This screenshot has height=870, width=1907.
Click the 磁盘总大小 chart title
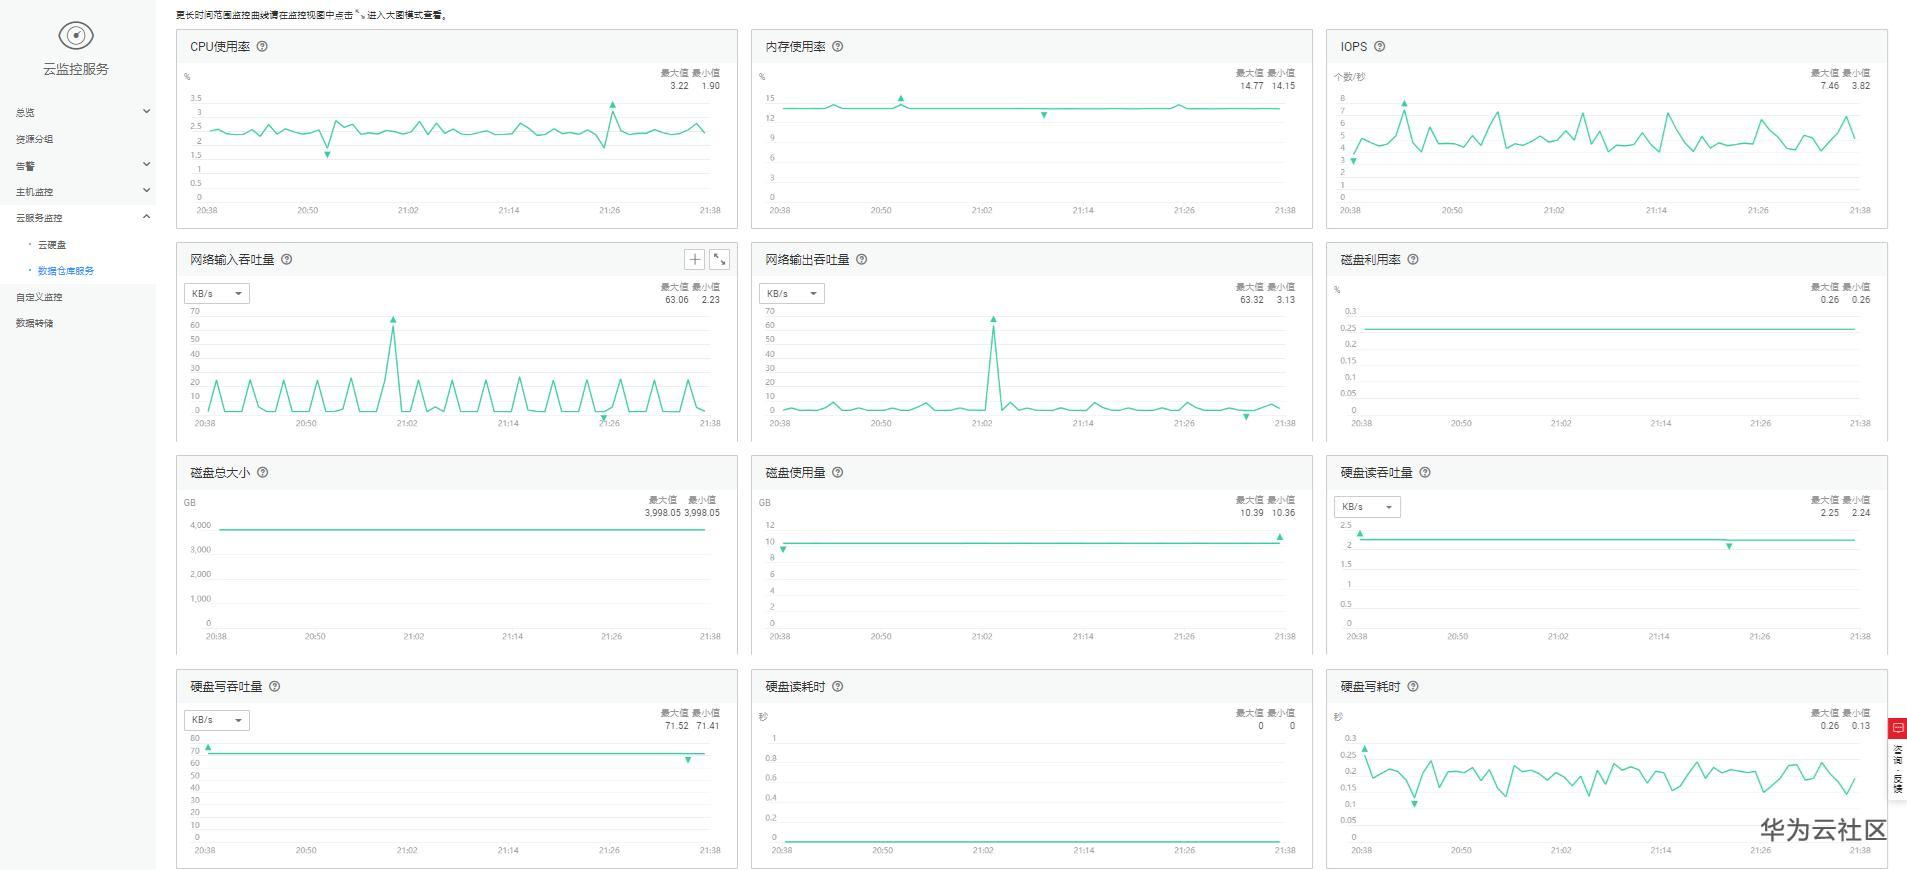(220, 473)
